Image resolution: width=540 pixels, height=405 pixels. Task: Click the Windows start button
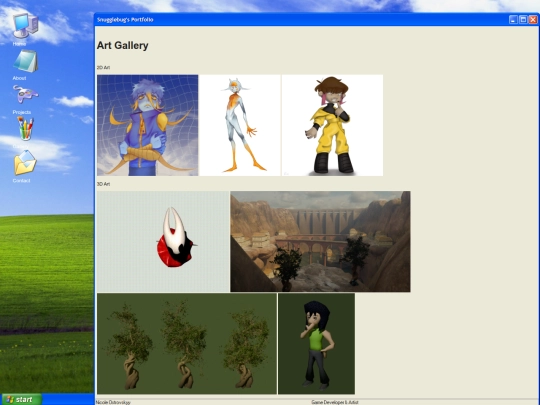[x=21, y=399]
